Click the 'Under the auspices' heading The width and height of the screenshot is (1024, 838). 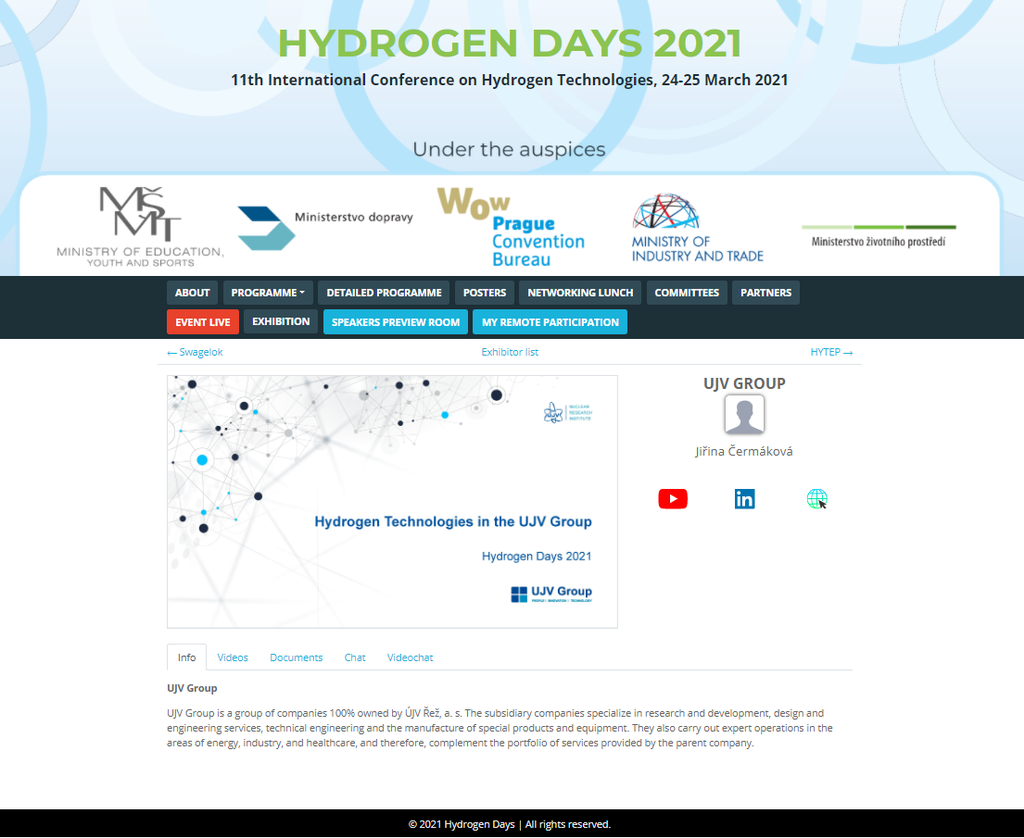(509, 150)
